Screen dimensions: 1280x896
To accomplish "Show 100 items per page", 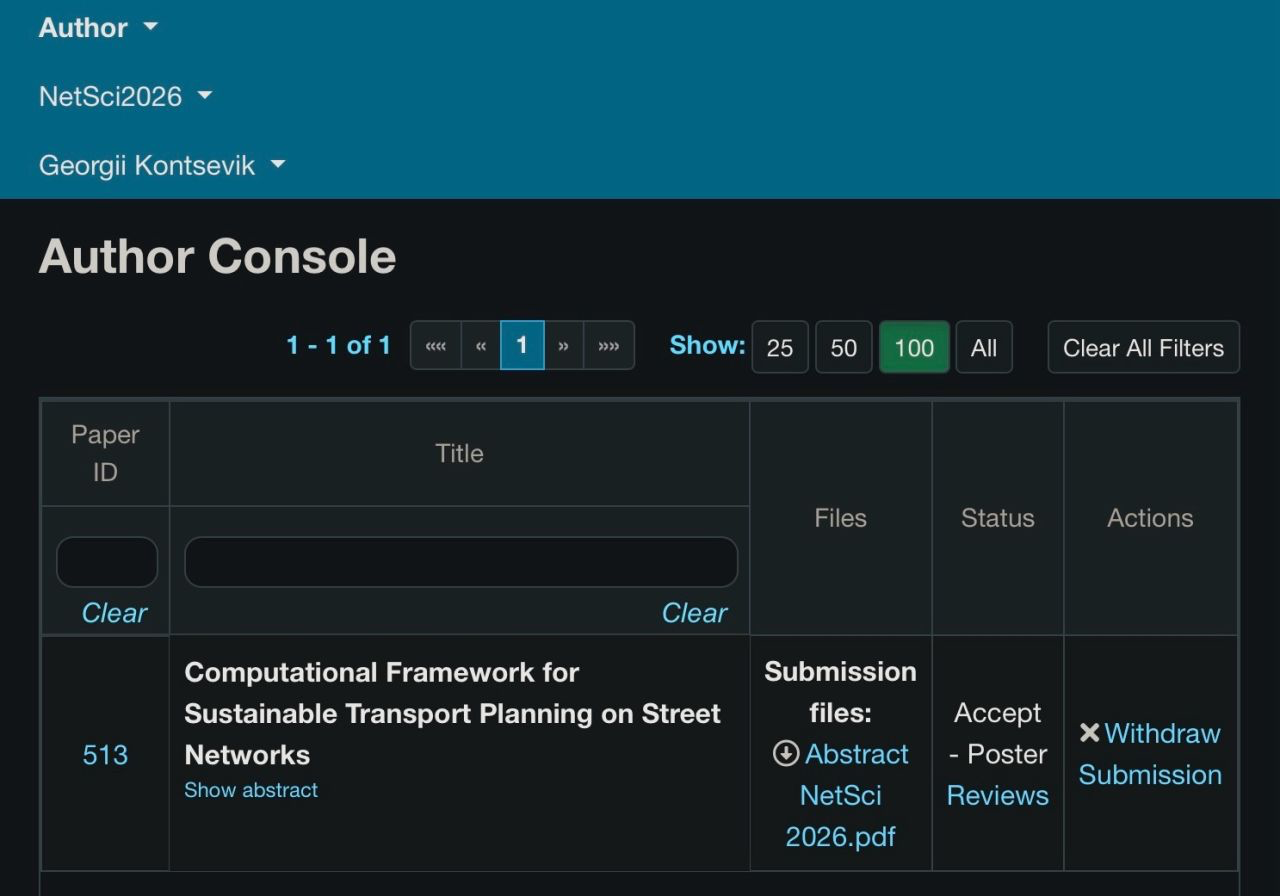I will point(914,347).
